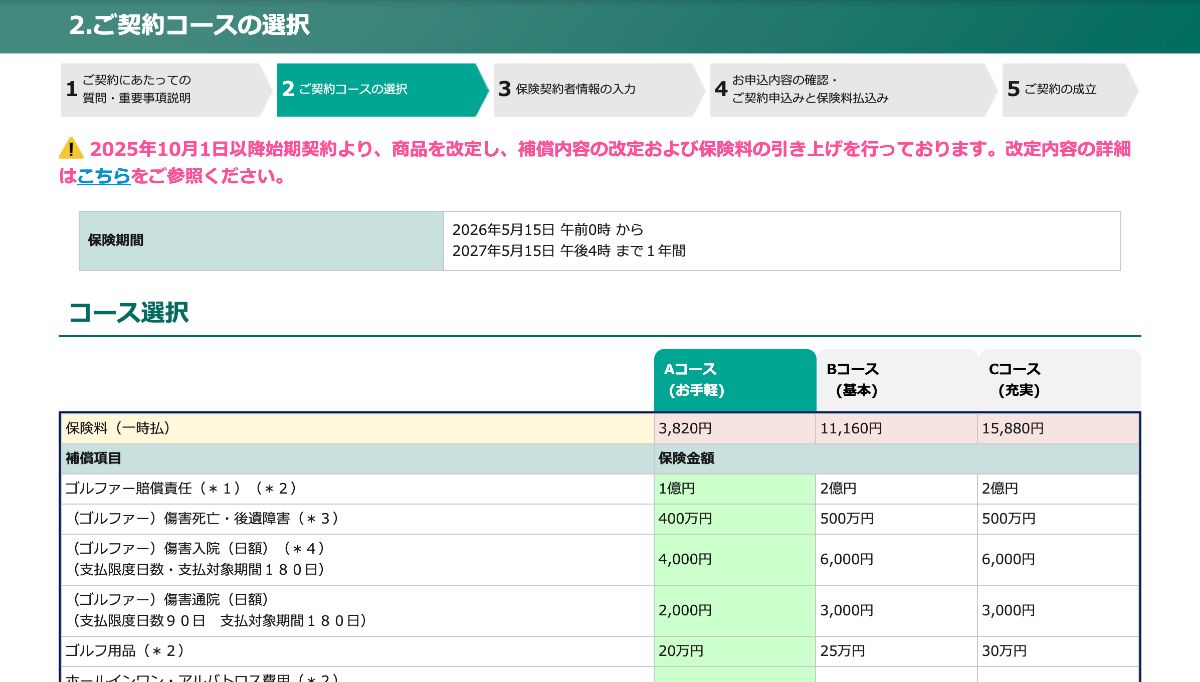Click the 11,160円 premium for B course
Viewport: 1200px width, 682px height.
pyautogui.click(x=851, y=428)
